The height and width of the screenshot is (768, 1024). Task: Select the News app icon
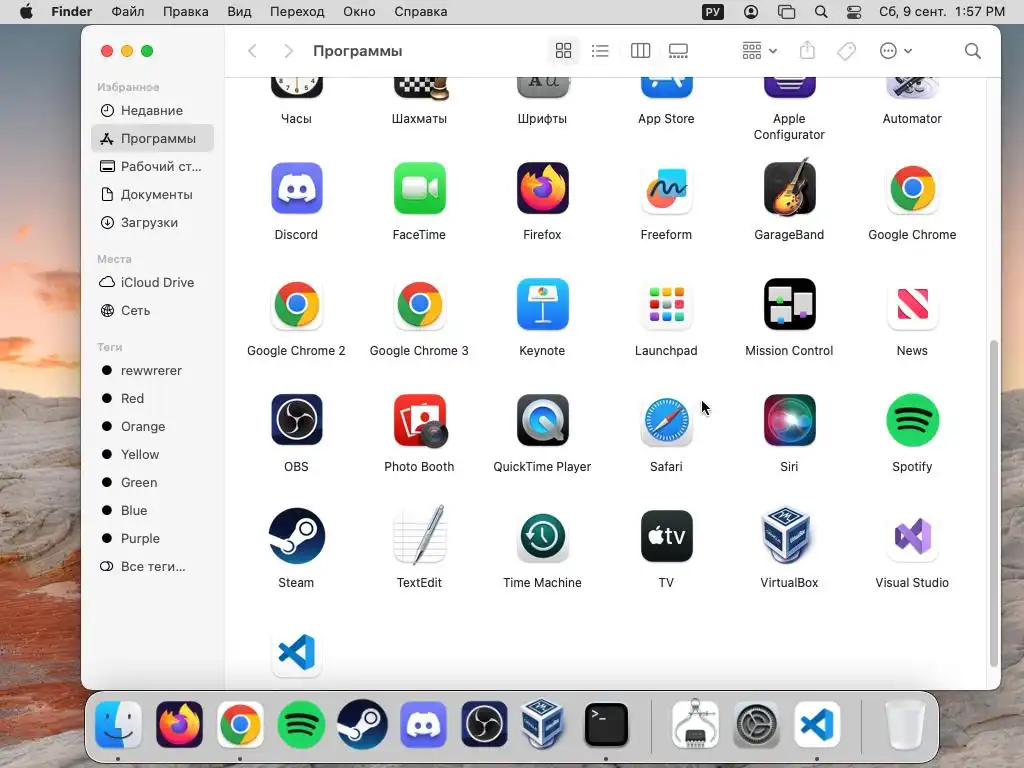click(912, 304)
